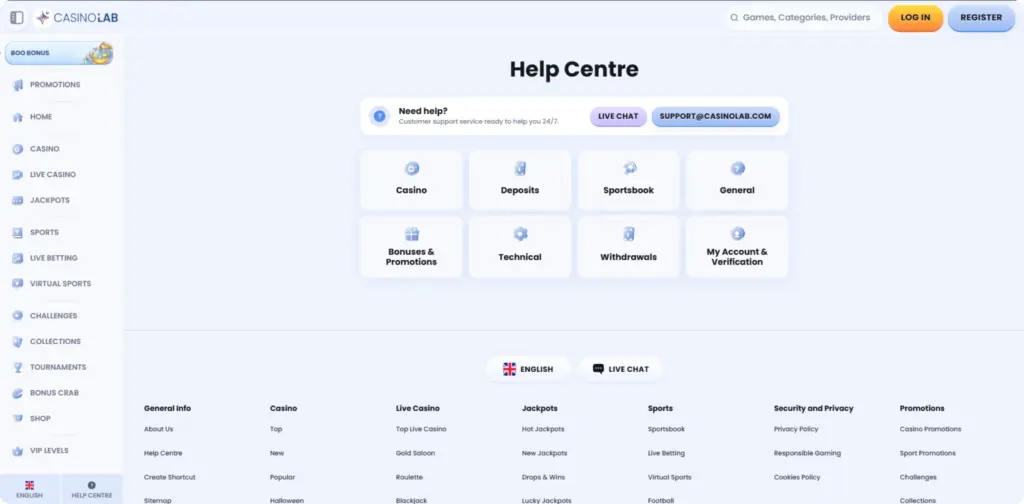Click the Top Live Casino footer link
The width and height of the screenshot is (1024, 504).
[421, 429]
